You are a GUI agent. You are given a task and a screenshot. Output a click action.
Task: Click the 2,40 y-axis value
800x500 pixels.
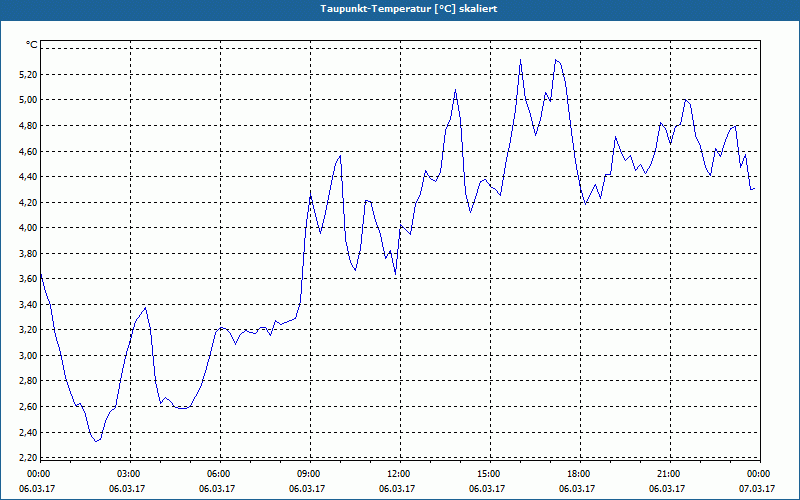tap(29, 433)
